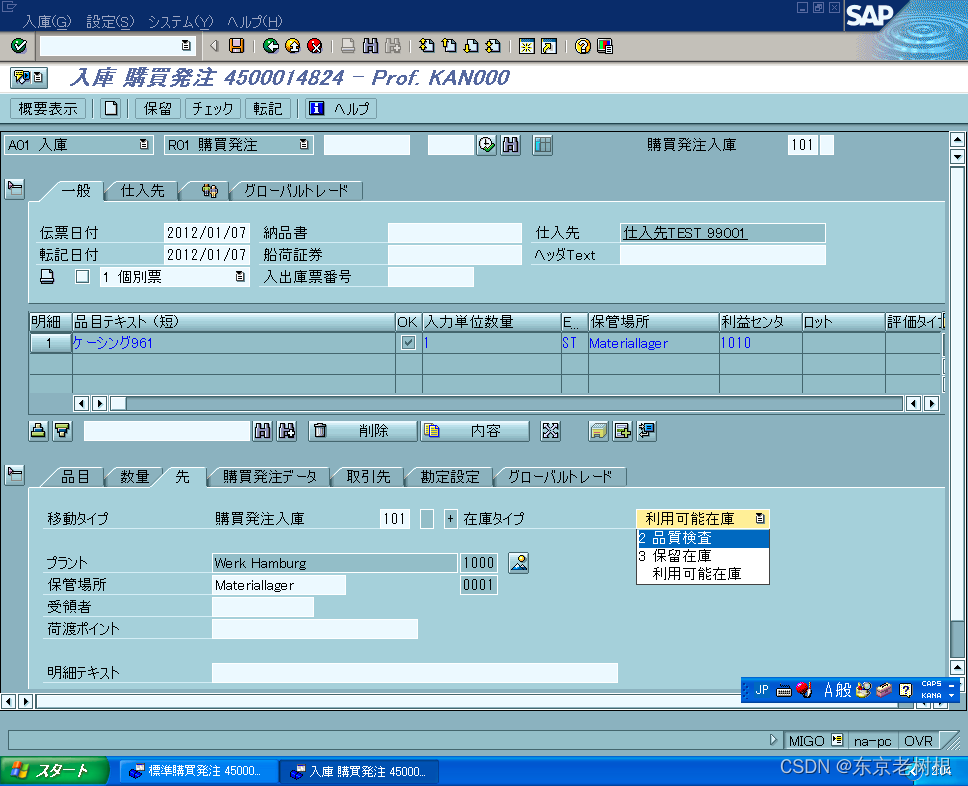Open the 入庫(G) menu
Viewport: 968px width, 786px height.
pos(47,22)
